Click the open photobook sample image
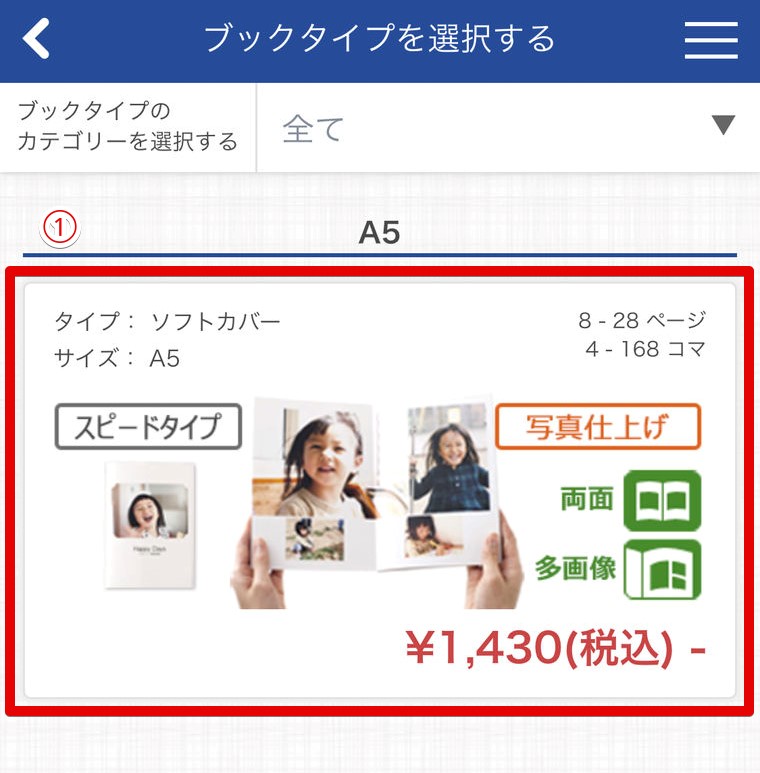This screenshot has width=760, height=773. (375, 502)
